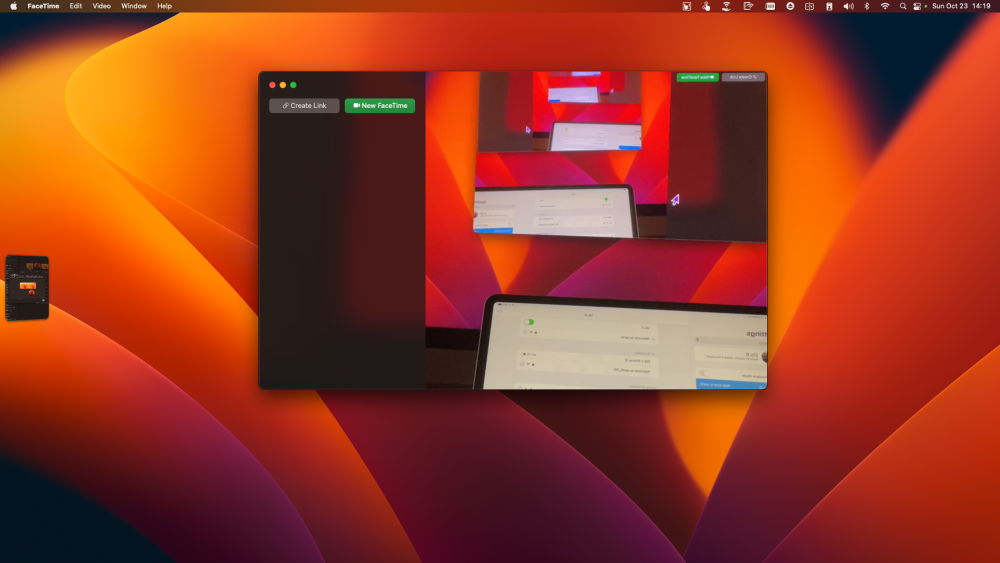Image resolution: width=1000 pixels, height=563 pixels.
Task: Click the Bluetooth menu bar icon
Action: click(x=867, y=6)
